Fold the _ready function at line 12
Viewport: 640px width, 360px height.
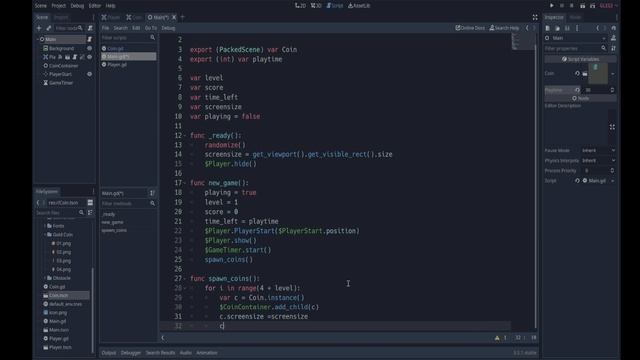tap(185, 136)
